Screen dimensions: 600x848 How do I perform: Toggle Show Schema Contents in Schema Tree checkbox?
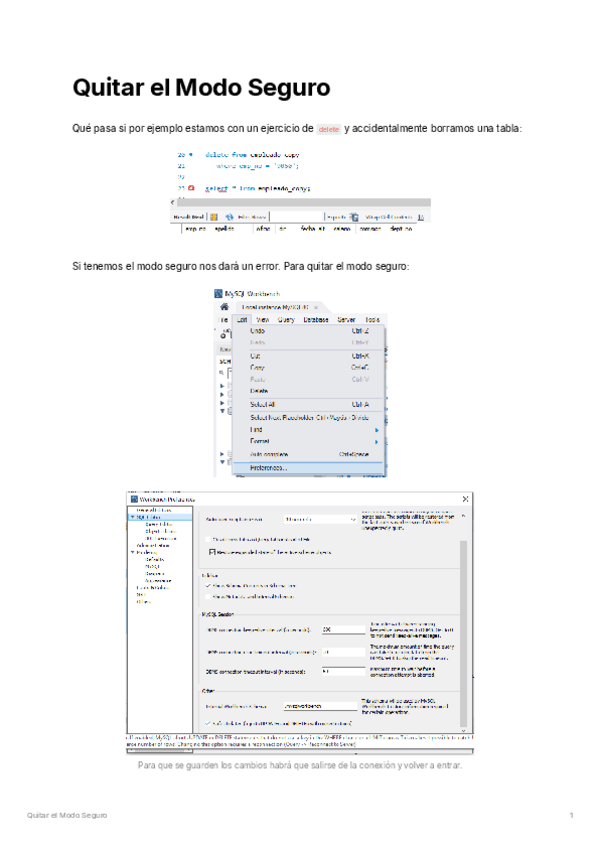[x=208, y=586]
